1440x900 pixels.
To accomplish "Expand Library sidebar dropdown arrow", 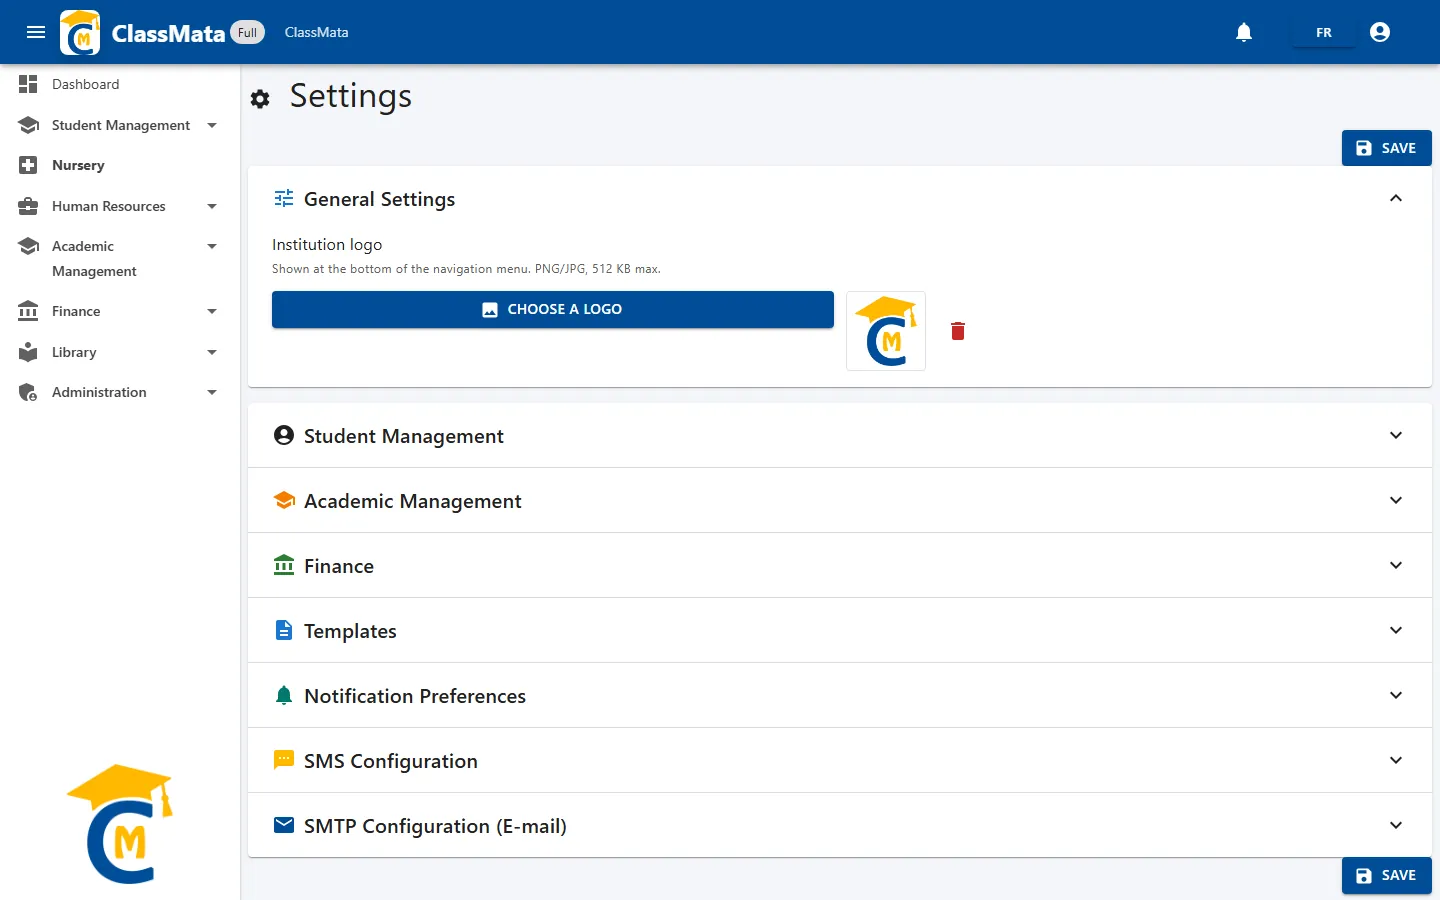I will click(212, 352).
